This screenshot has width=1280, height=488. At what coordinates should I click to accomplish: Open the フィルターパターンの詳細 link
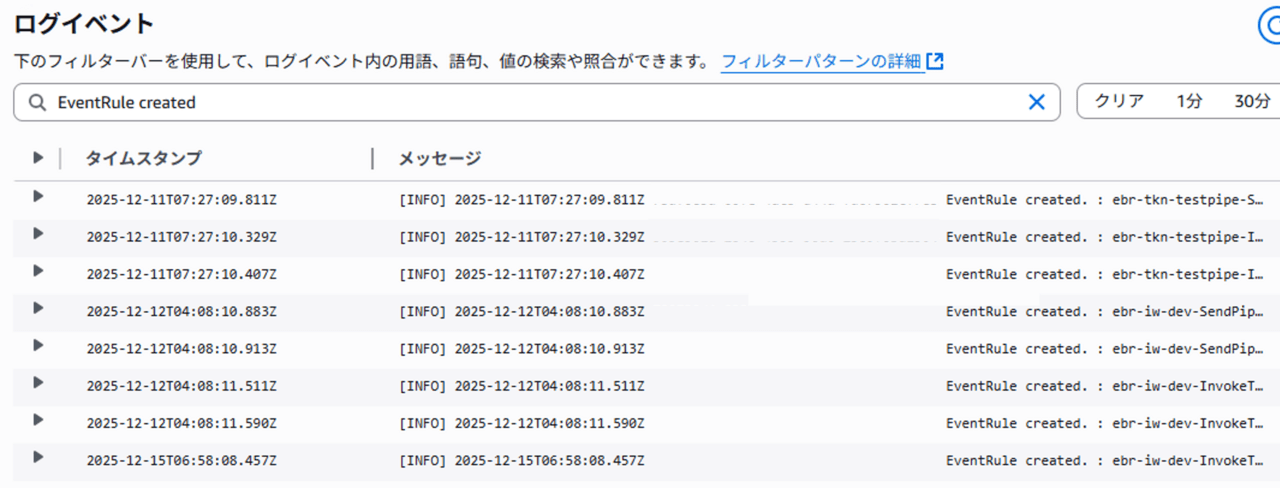[820, 61]
